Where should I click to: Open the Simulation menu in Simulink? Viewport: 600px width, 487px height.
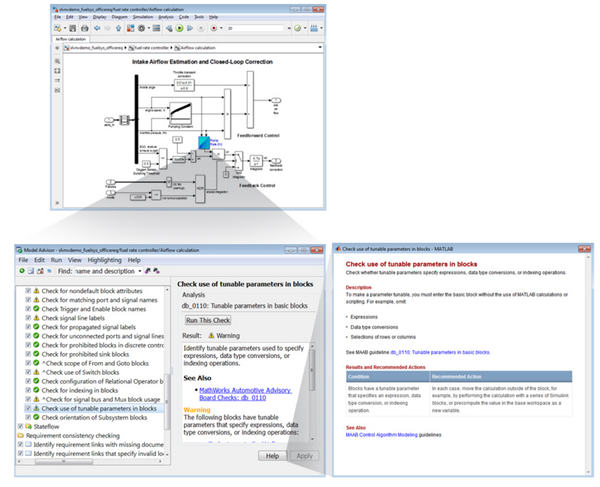pyautogui.click(x=143, y=17)
